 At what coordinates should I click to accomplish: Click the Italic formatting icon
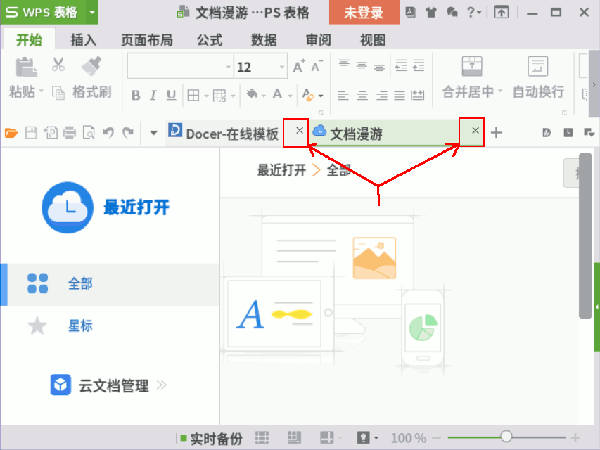tap(153, 96)
